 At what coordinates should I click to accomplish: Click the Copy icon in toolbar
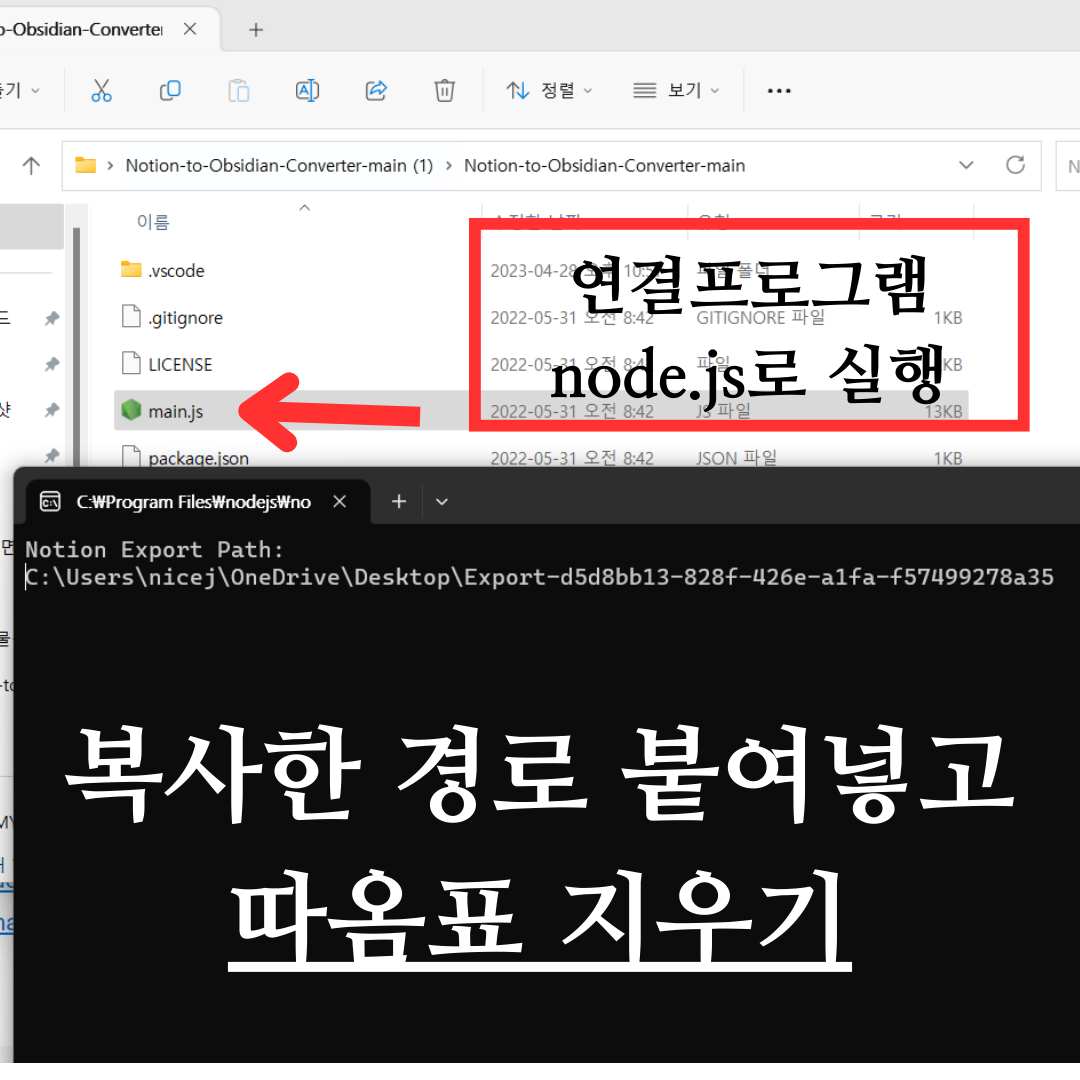click(x=170, y=90)
